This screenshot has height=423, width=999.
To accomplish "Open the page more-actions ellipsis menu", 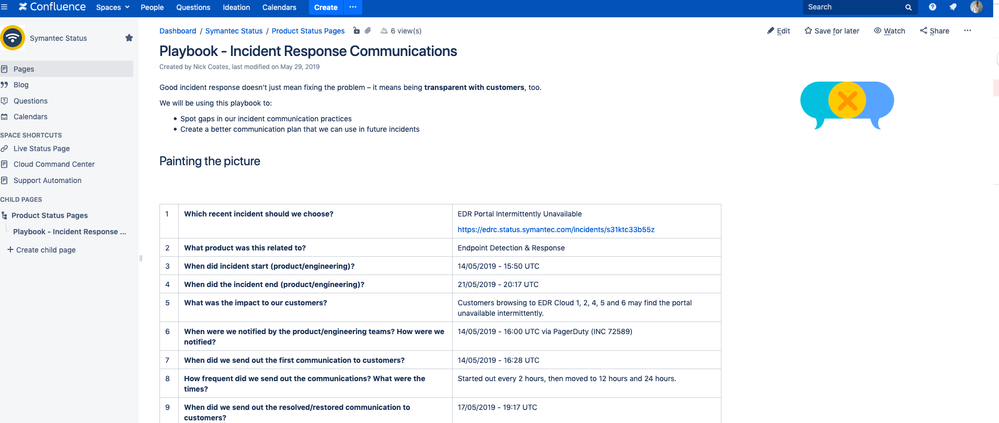I will 968,30.
